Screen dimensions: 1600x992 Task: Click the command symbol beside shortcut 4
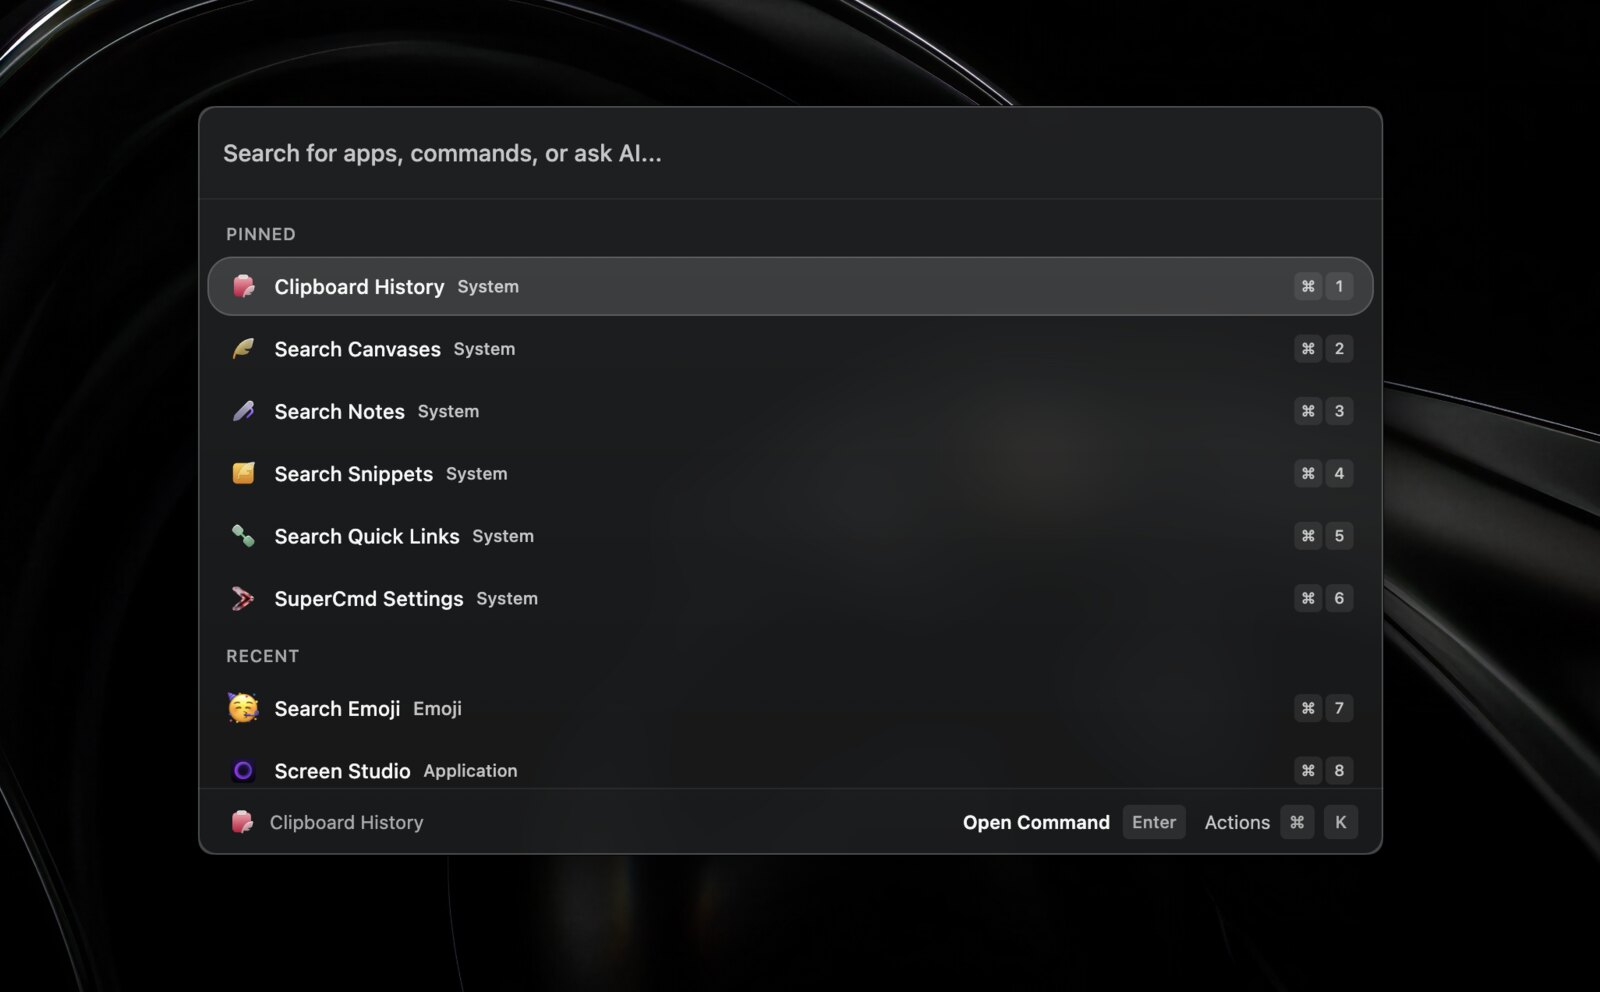point(1308,473)
